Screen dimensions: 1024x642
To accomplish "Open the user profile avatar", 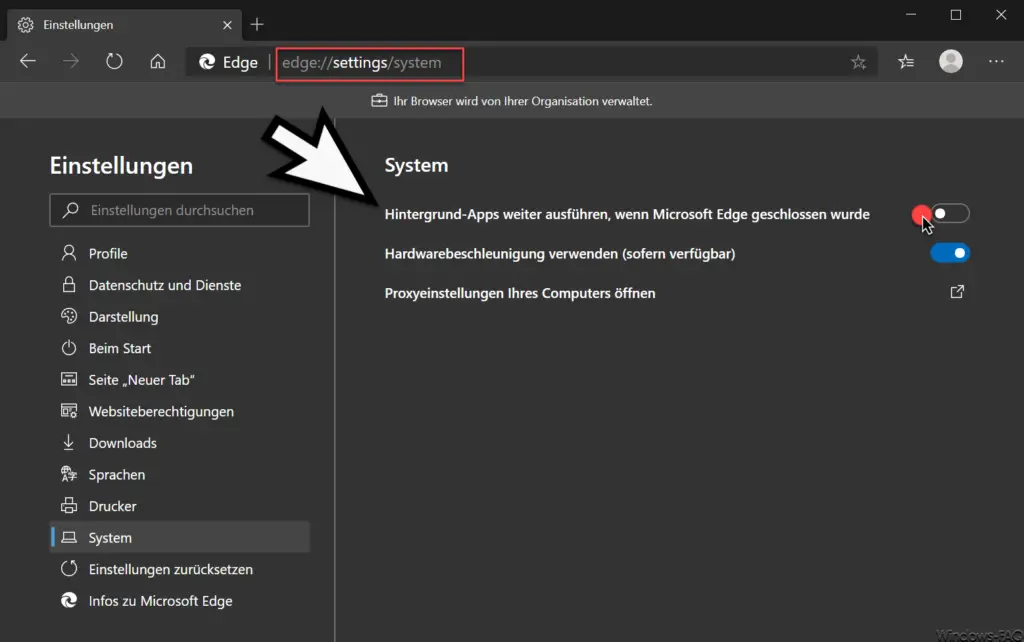I will [951, 61].
